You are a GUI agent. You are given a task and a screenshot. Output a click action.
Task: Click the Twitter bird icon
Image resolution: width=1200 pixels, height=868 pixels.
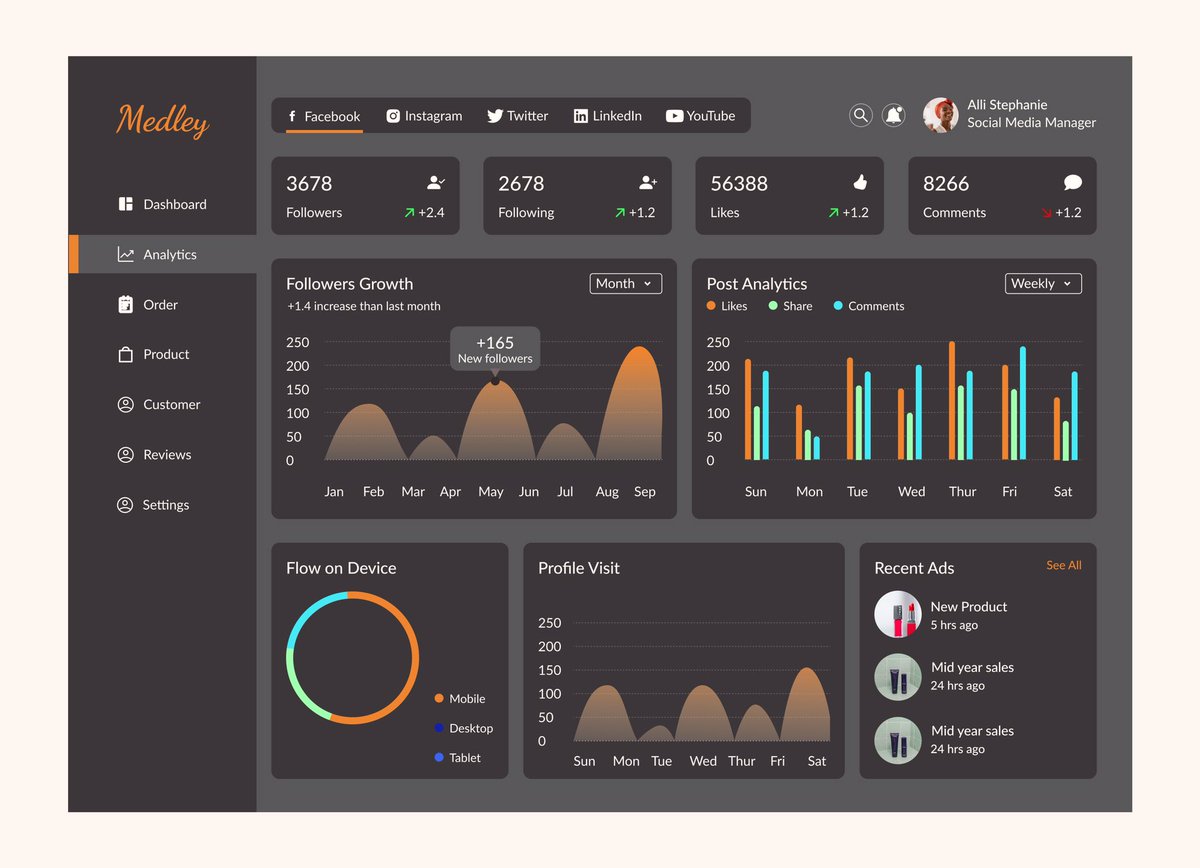click(x=495, y=116)
